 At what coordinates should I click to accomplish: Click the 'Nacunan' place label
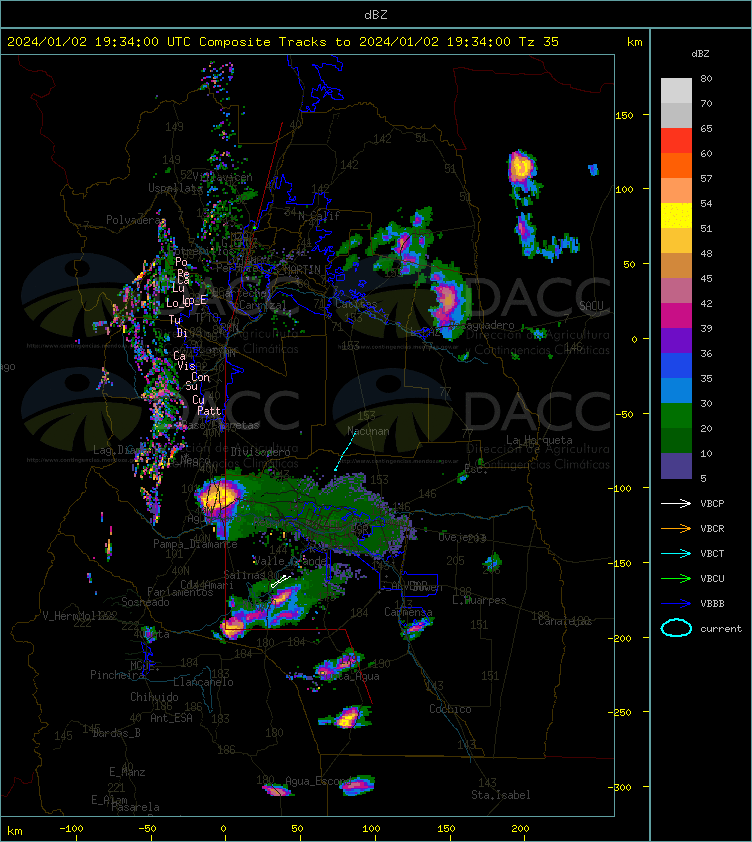click(368, 431)
